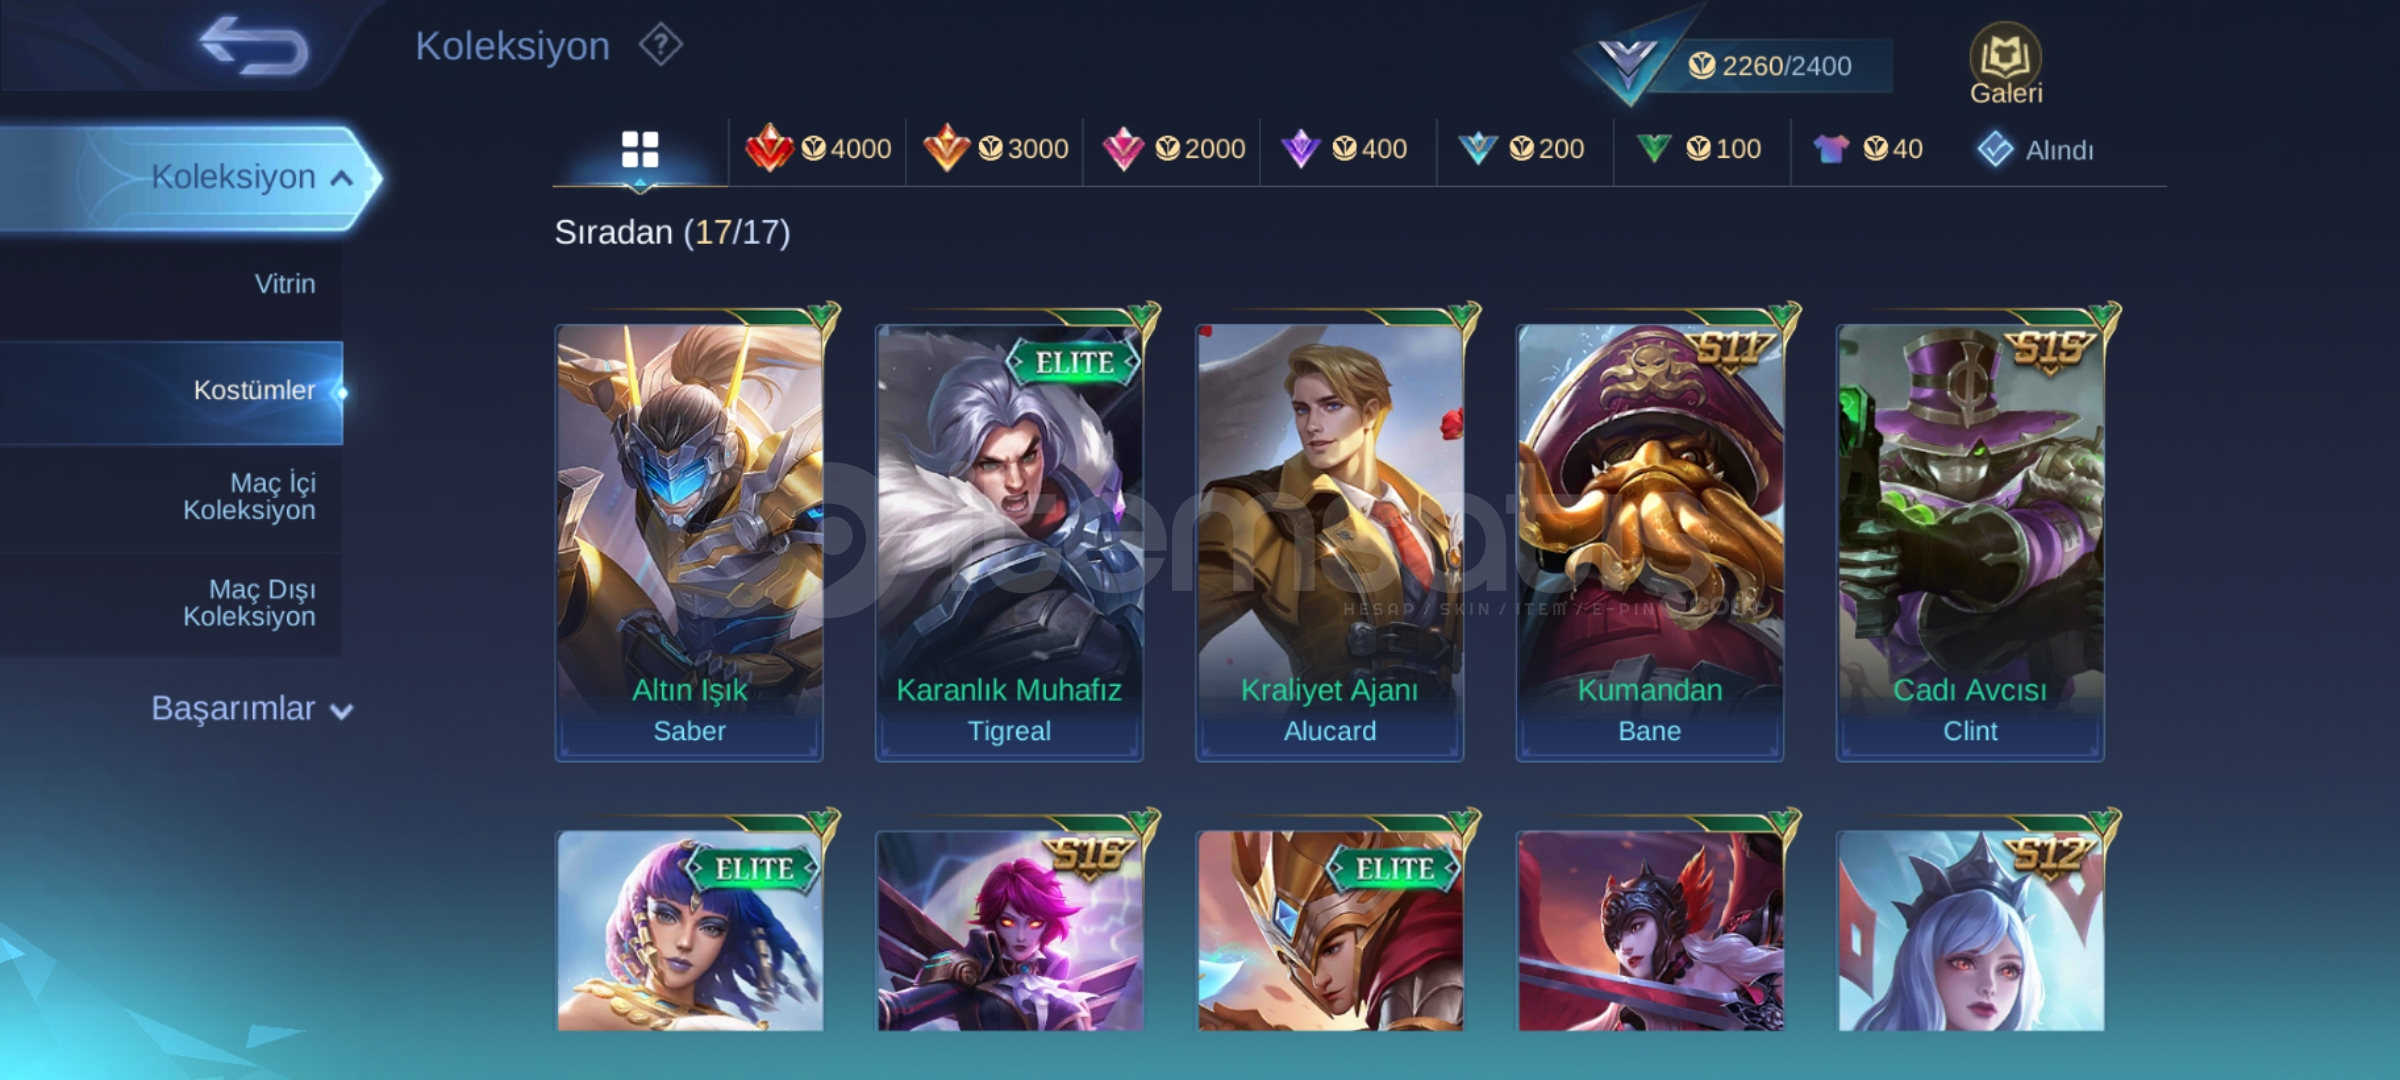The image size is (2400, 1080).
Task: Go back using the return arrow icon
Action: pyautogui.click(x=254, y=45)
